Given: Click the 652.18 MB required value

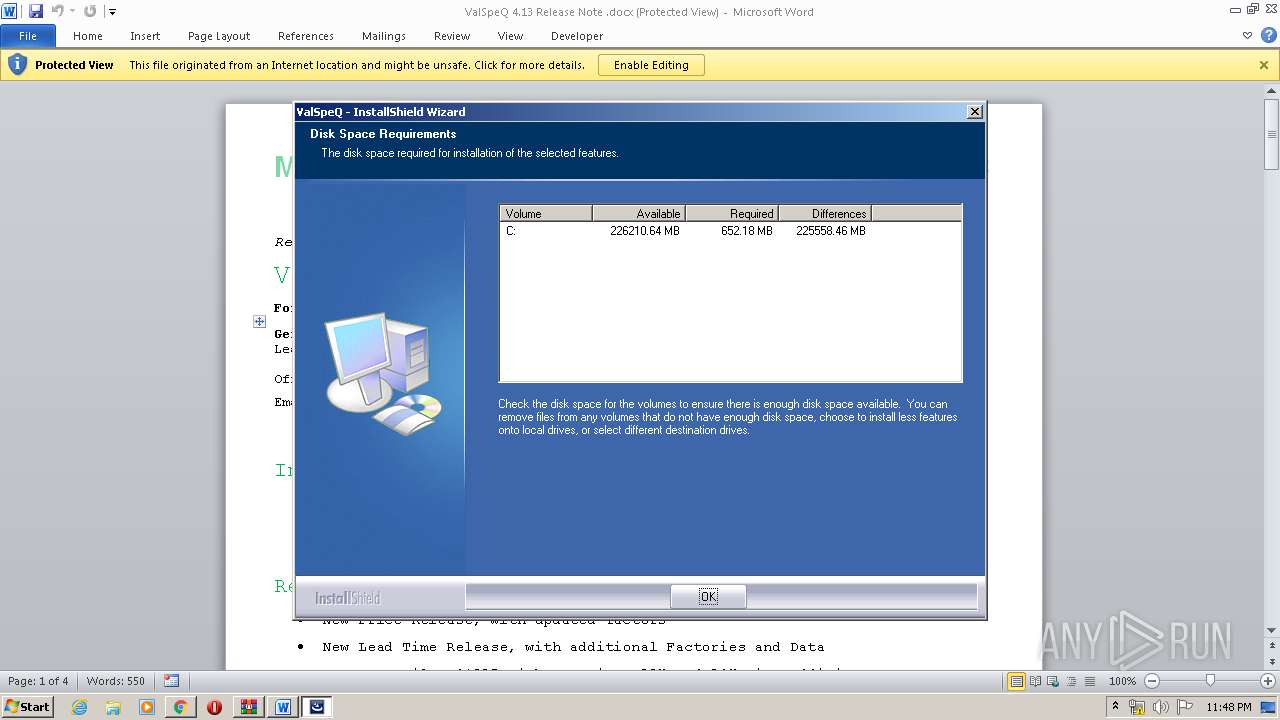Looking at the screenshot, I should (x=746, y=231).
